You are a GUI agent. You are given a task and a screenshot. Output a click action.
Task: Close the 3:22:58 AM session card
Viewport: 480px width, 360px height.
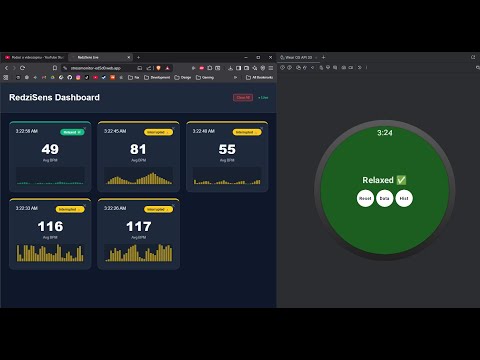[x=85, y=128]
